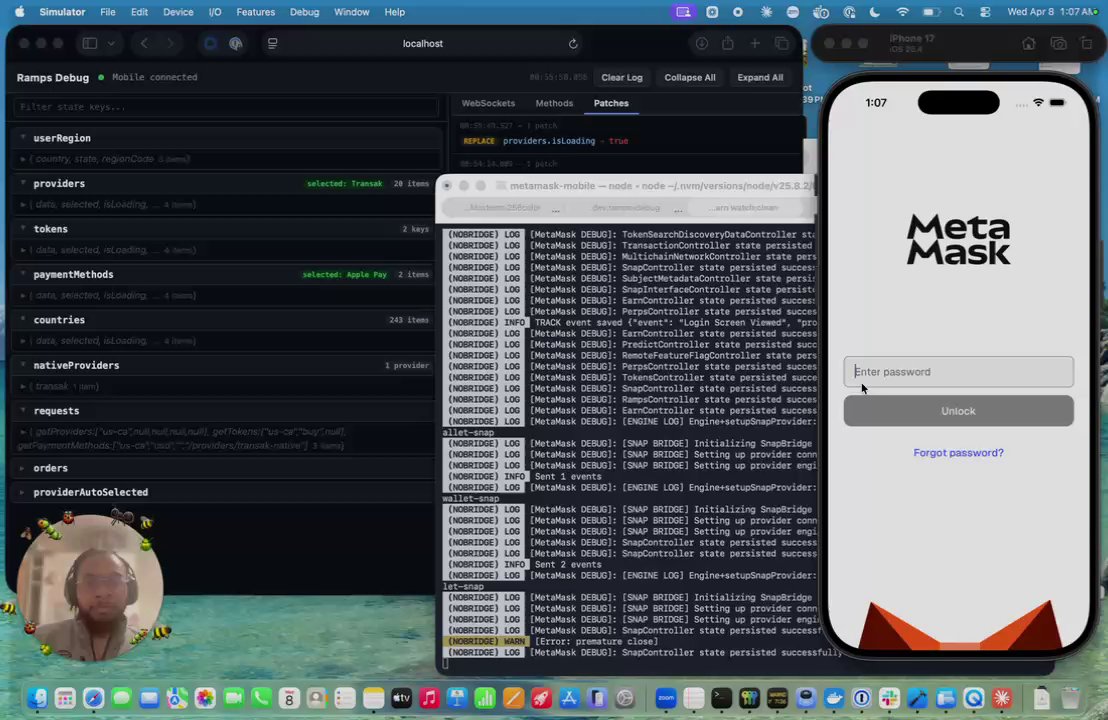The height and width of the screenshot is (720, 1108).
Task: Open App Store in the Dock
Action: [x=569, y=698]
